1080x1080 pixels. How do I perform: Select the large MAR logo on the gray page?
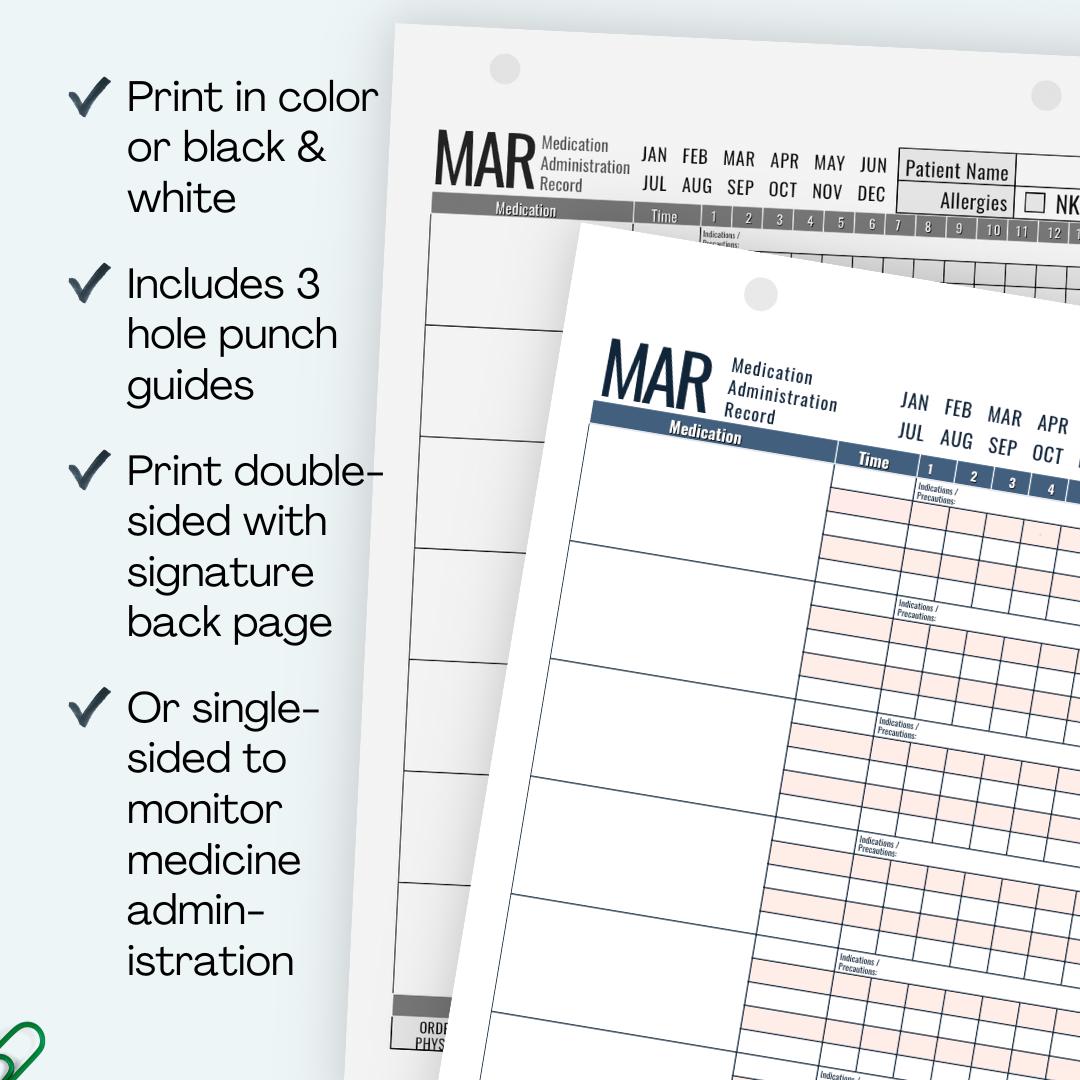coord(485,160)
